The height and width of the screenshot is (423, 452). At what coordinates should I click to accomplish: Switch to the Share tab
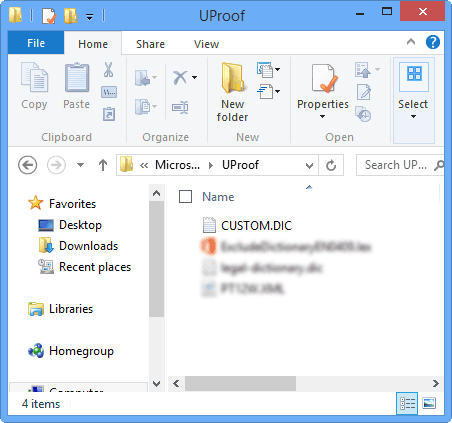tap(150, 44)
